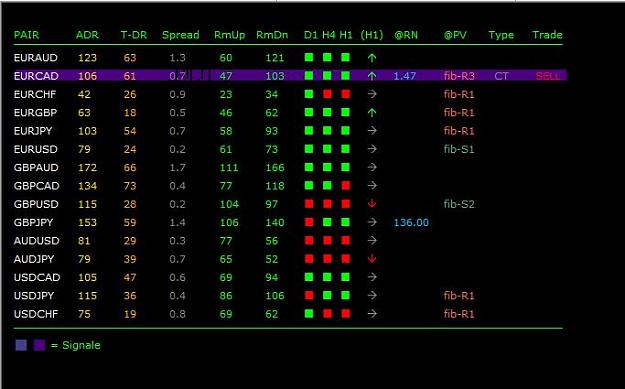The width and height of the screenshot is (625, 389).
Task: Click the dark purple Signale legend swatch
Action: 39,345
